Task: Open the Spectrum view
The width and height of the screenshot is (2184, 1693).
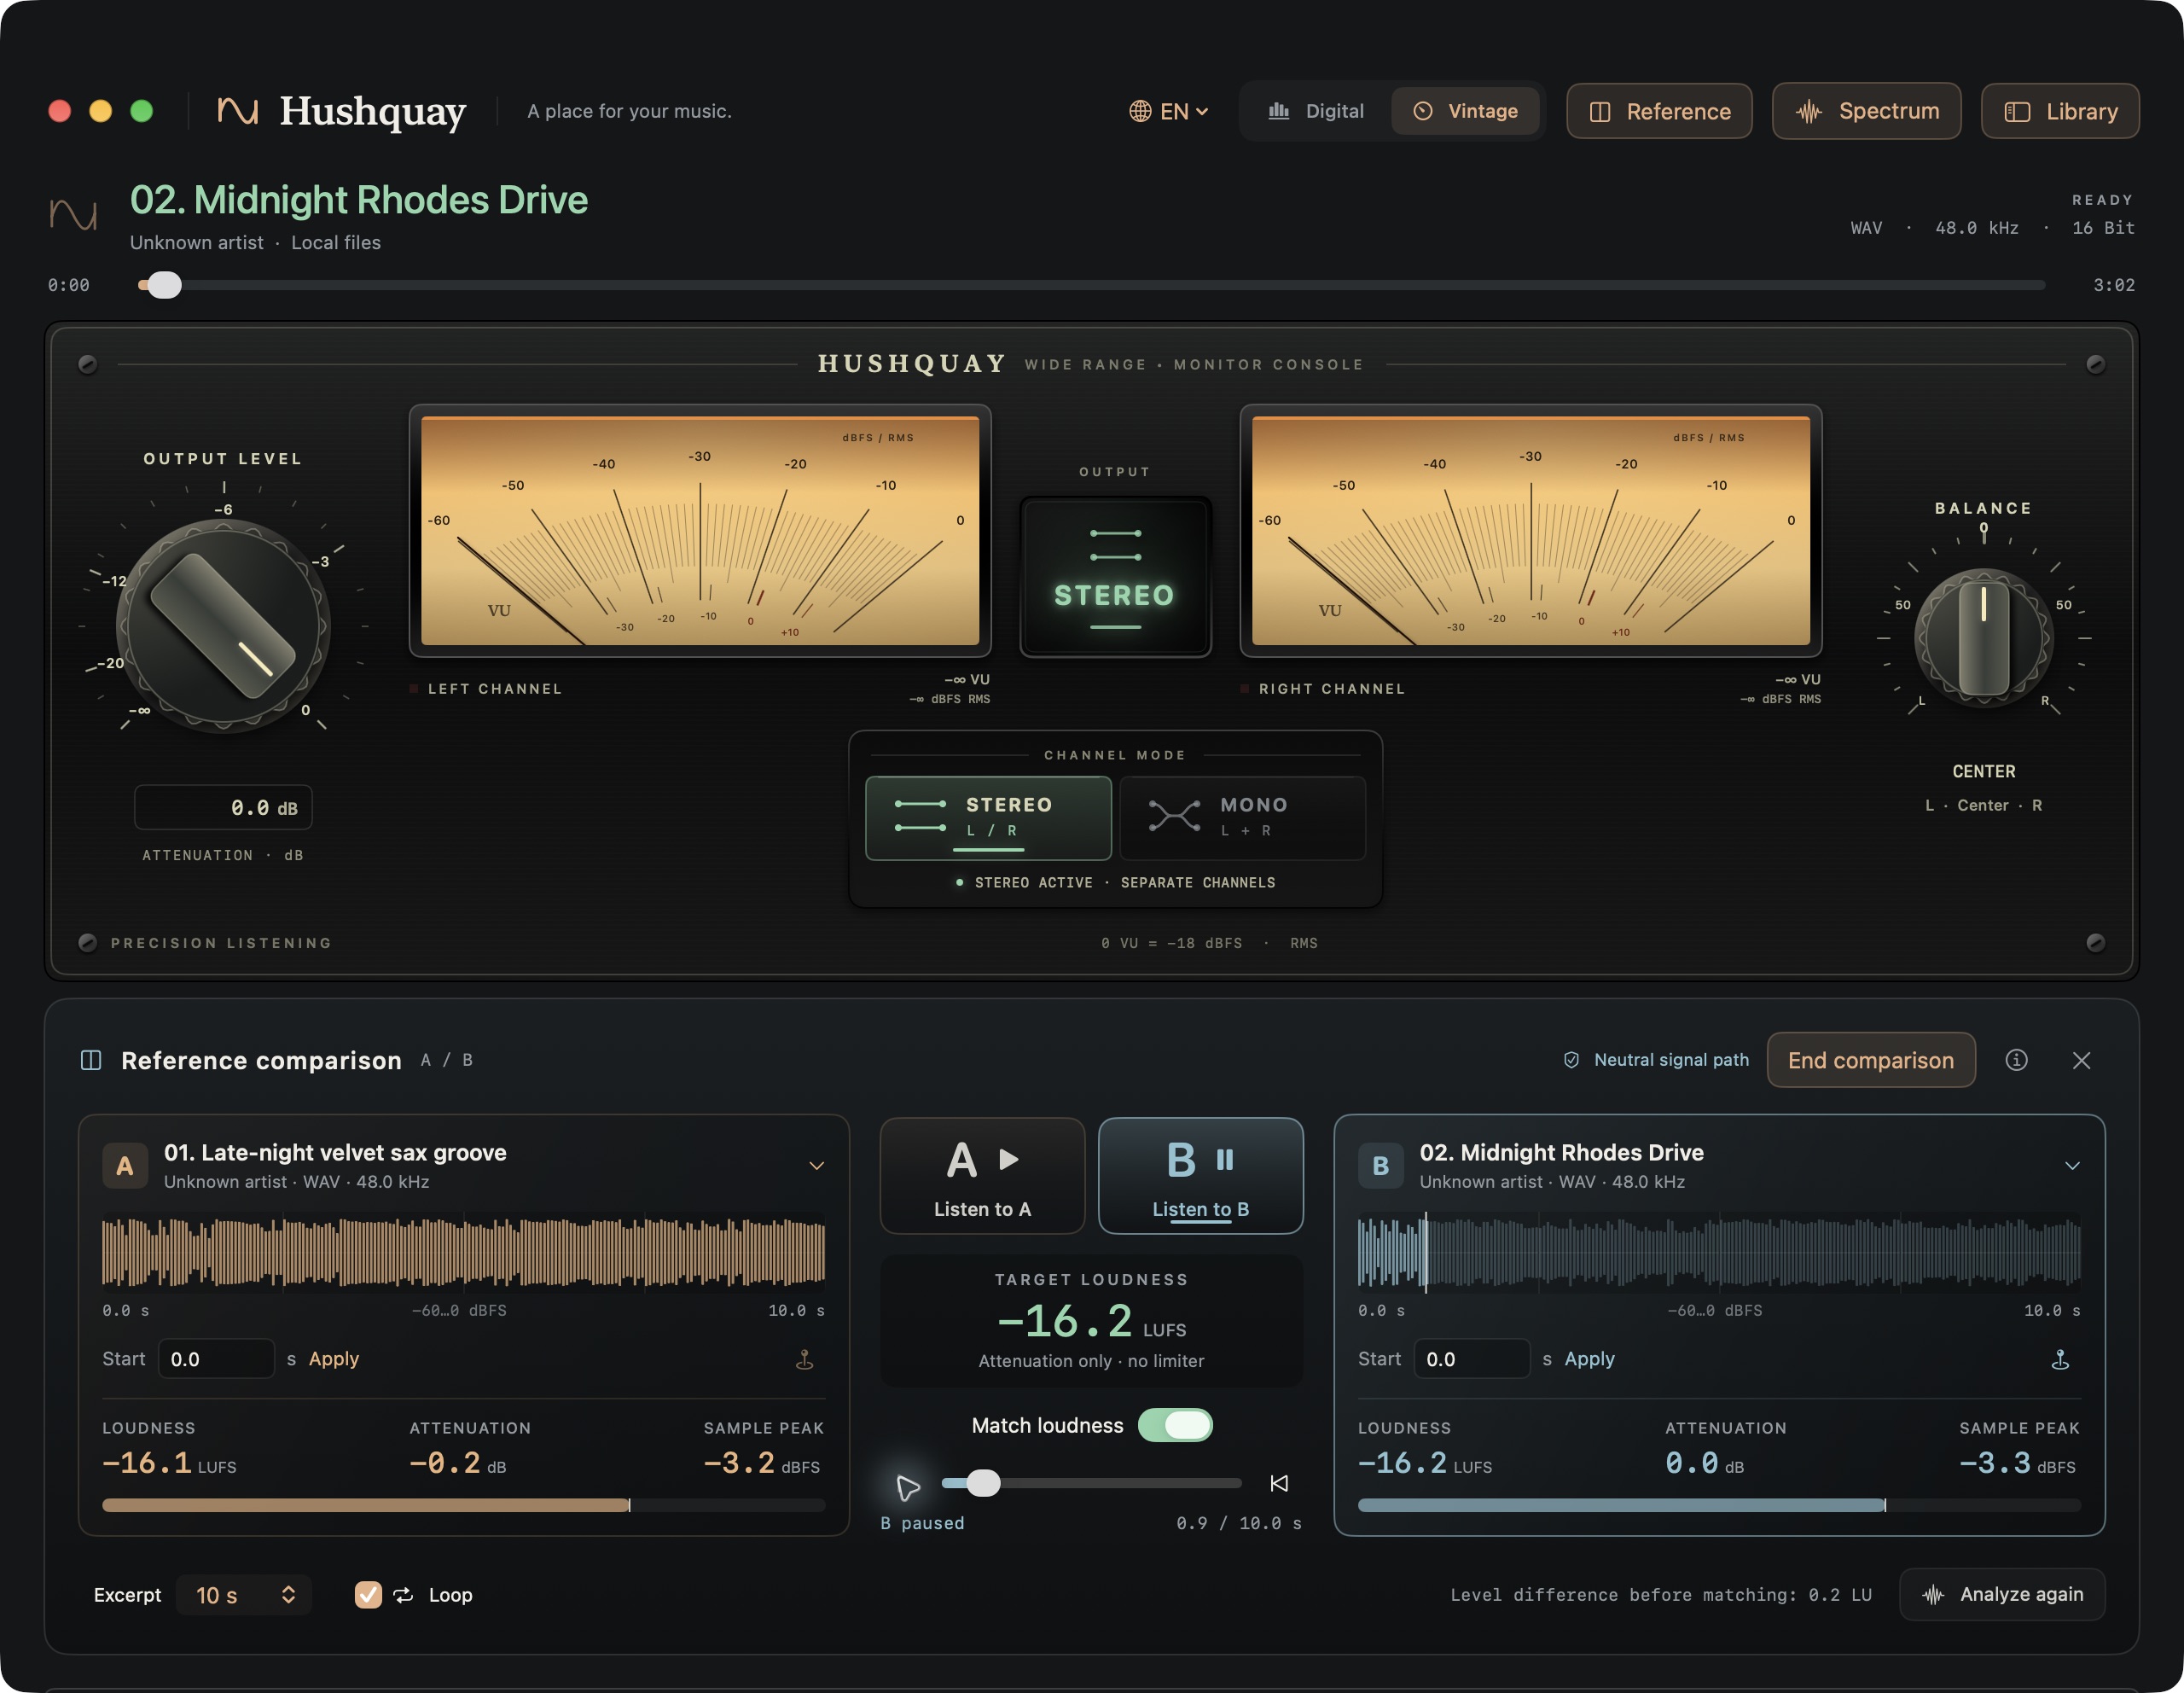Action: [1866, 111]
